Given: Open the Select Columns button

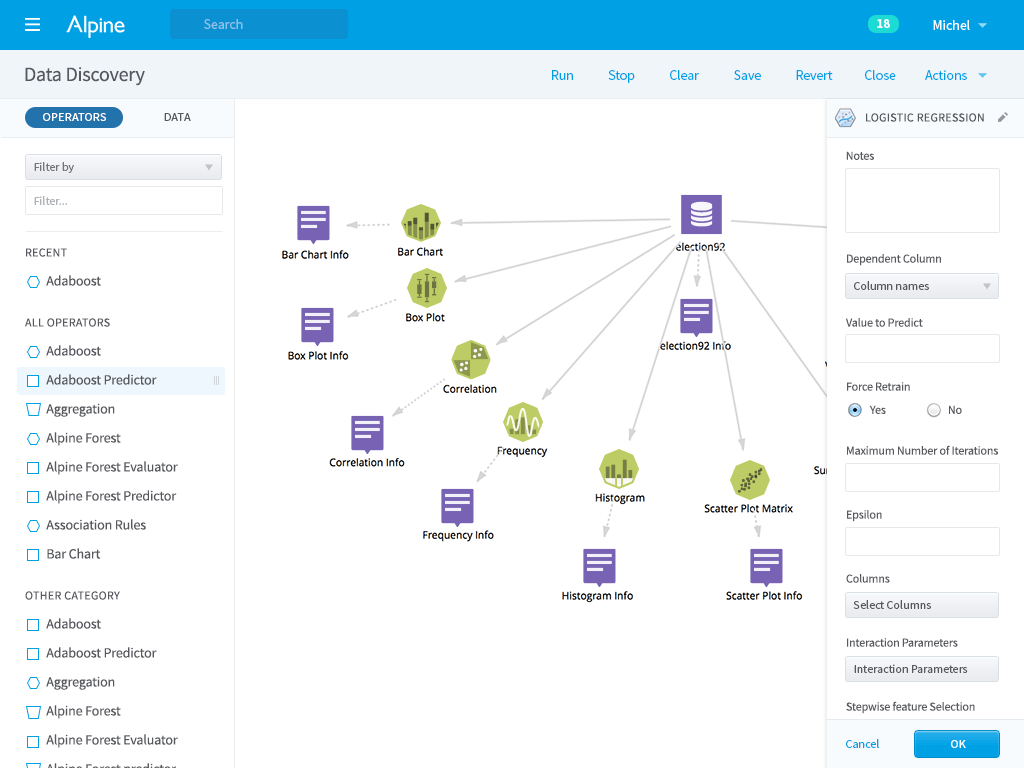Looking at the screenshot, I should point(922,605).
